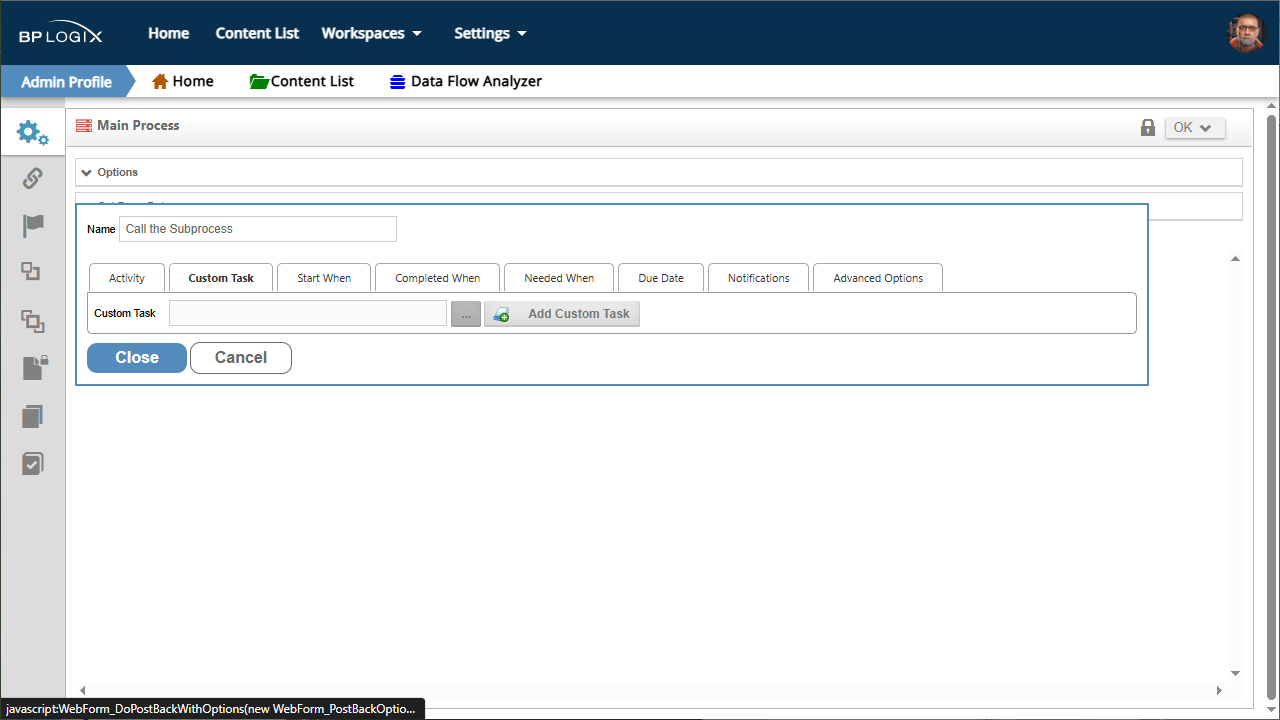Switch to the Advanced Options tab
The image size is (1280, 720).
(878, 278)
